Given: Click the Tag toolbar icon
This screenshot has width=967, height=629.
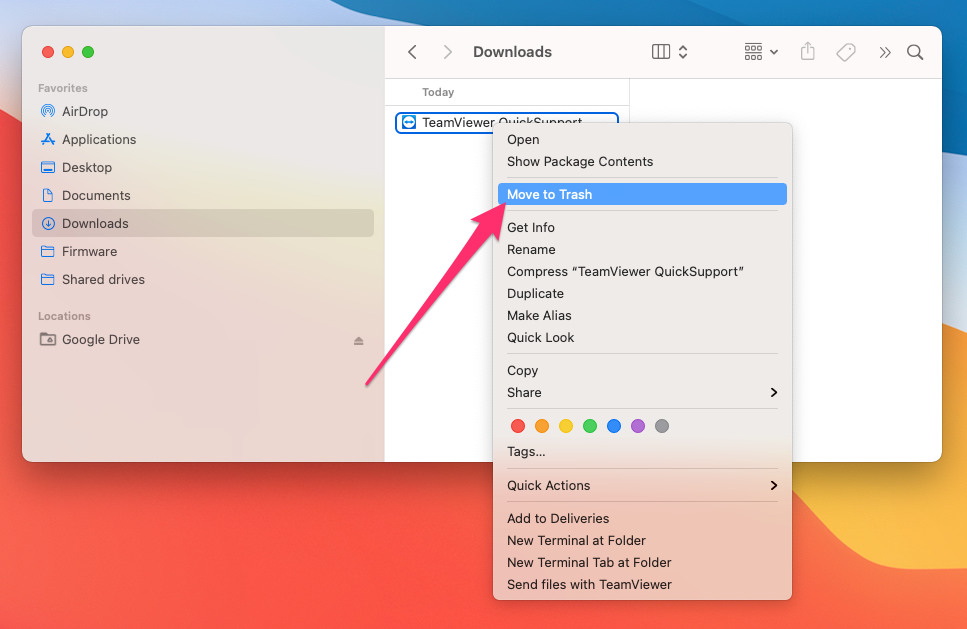Looking at the screenshot, I should (846, 52).
